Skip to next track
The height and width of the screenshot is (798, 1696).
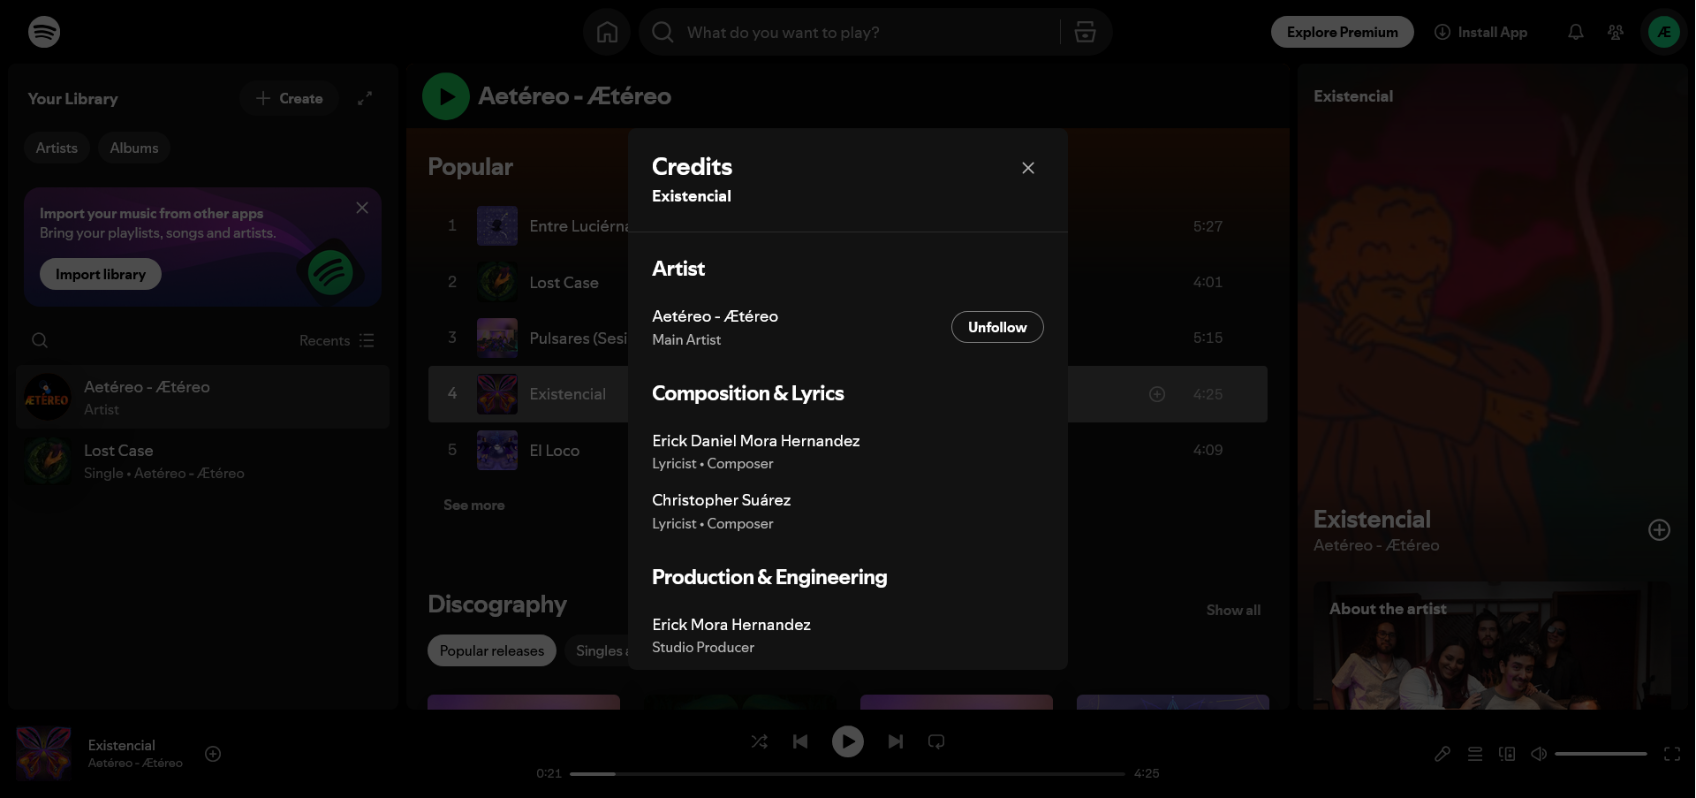[x=896, y=741]
